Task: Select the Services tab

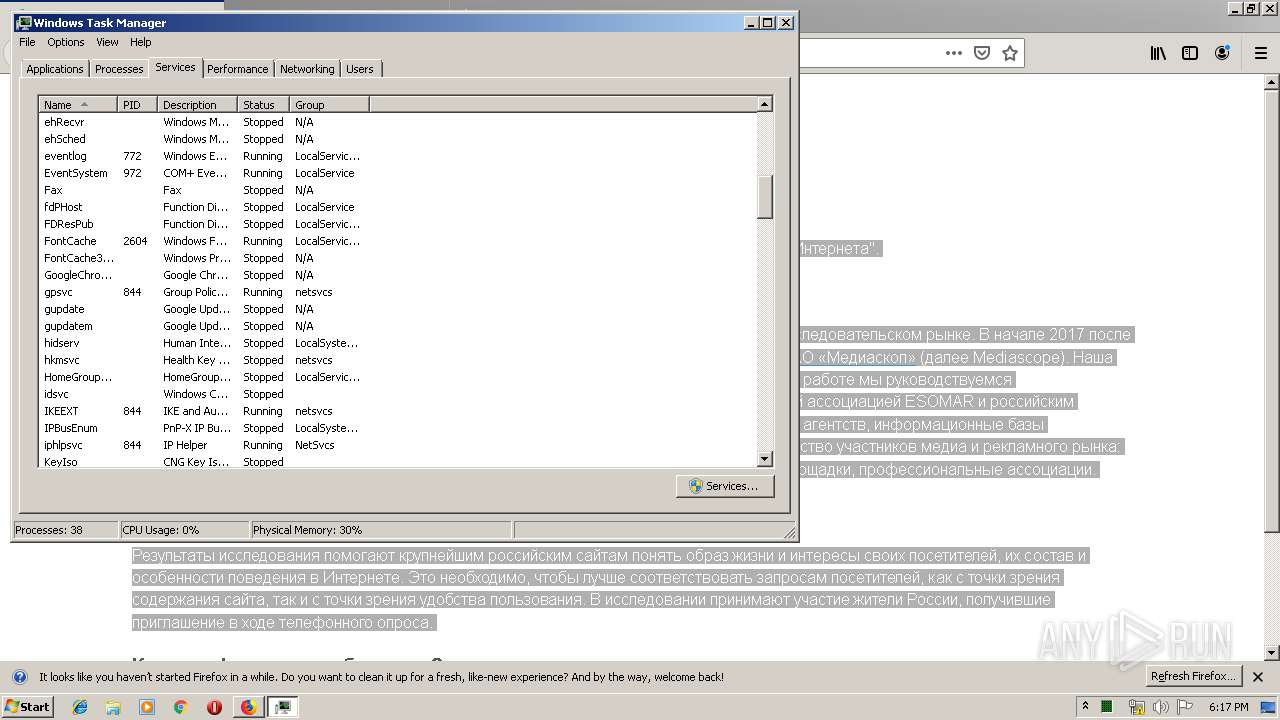Action: pos(175,67)
